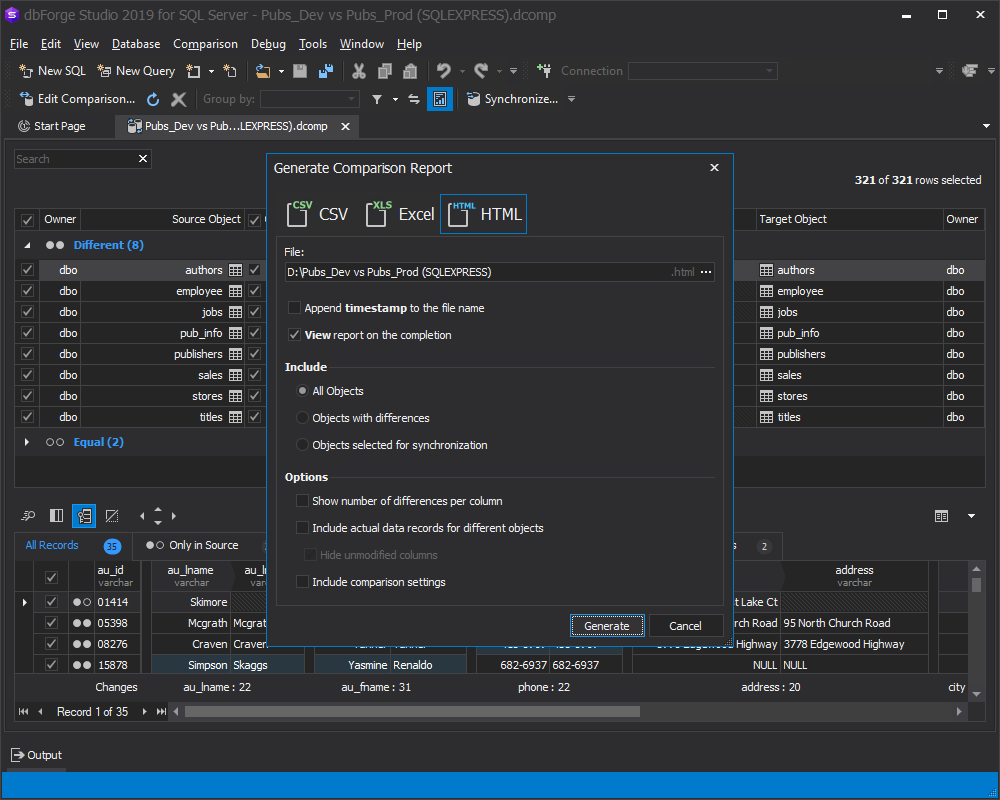Enable Append timestamp to the file name

pos(294,307)
